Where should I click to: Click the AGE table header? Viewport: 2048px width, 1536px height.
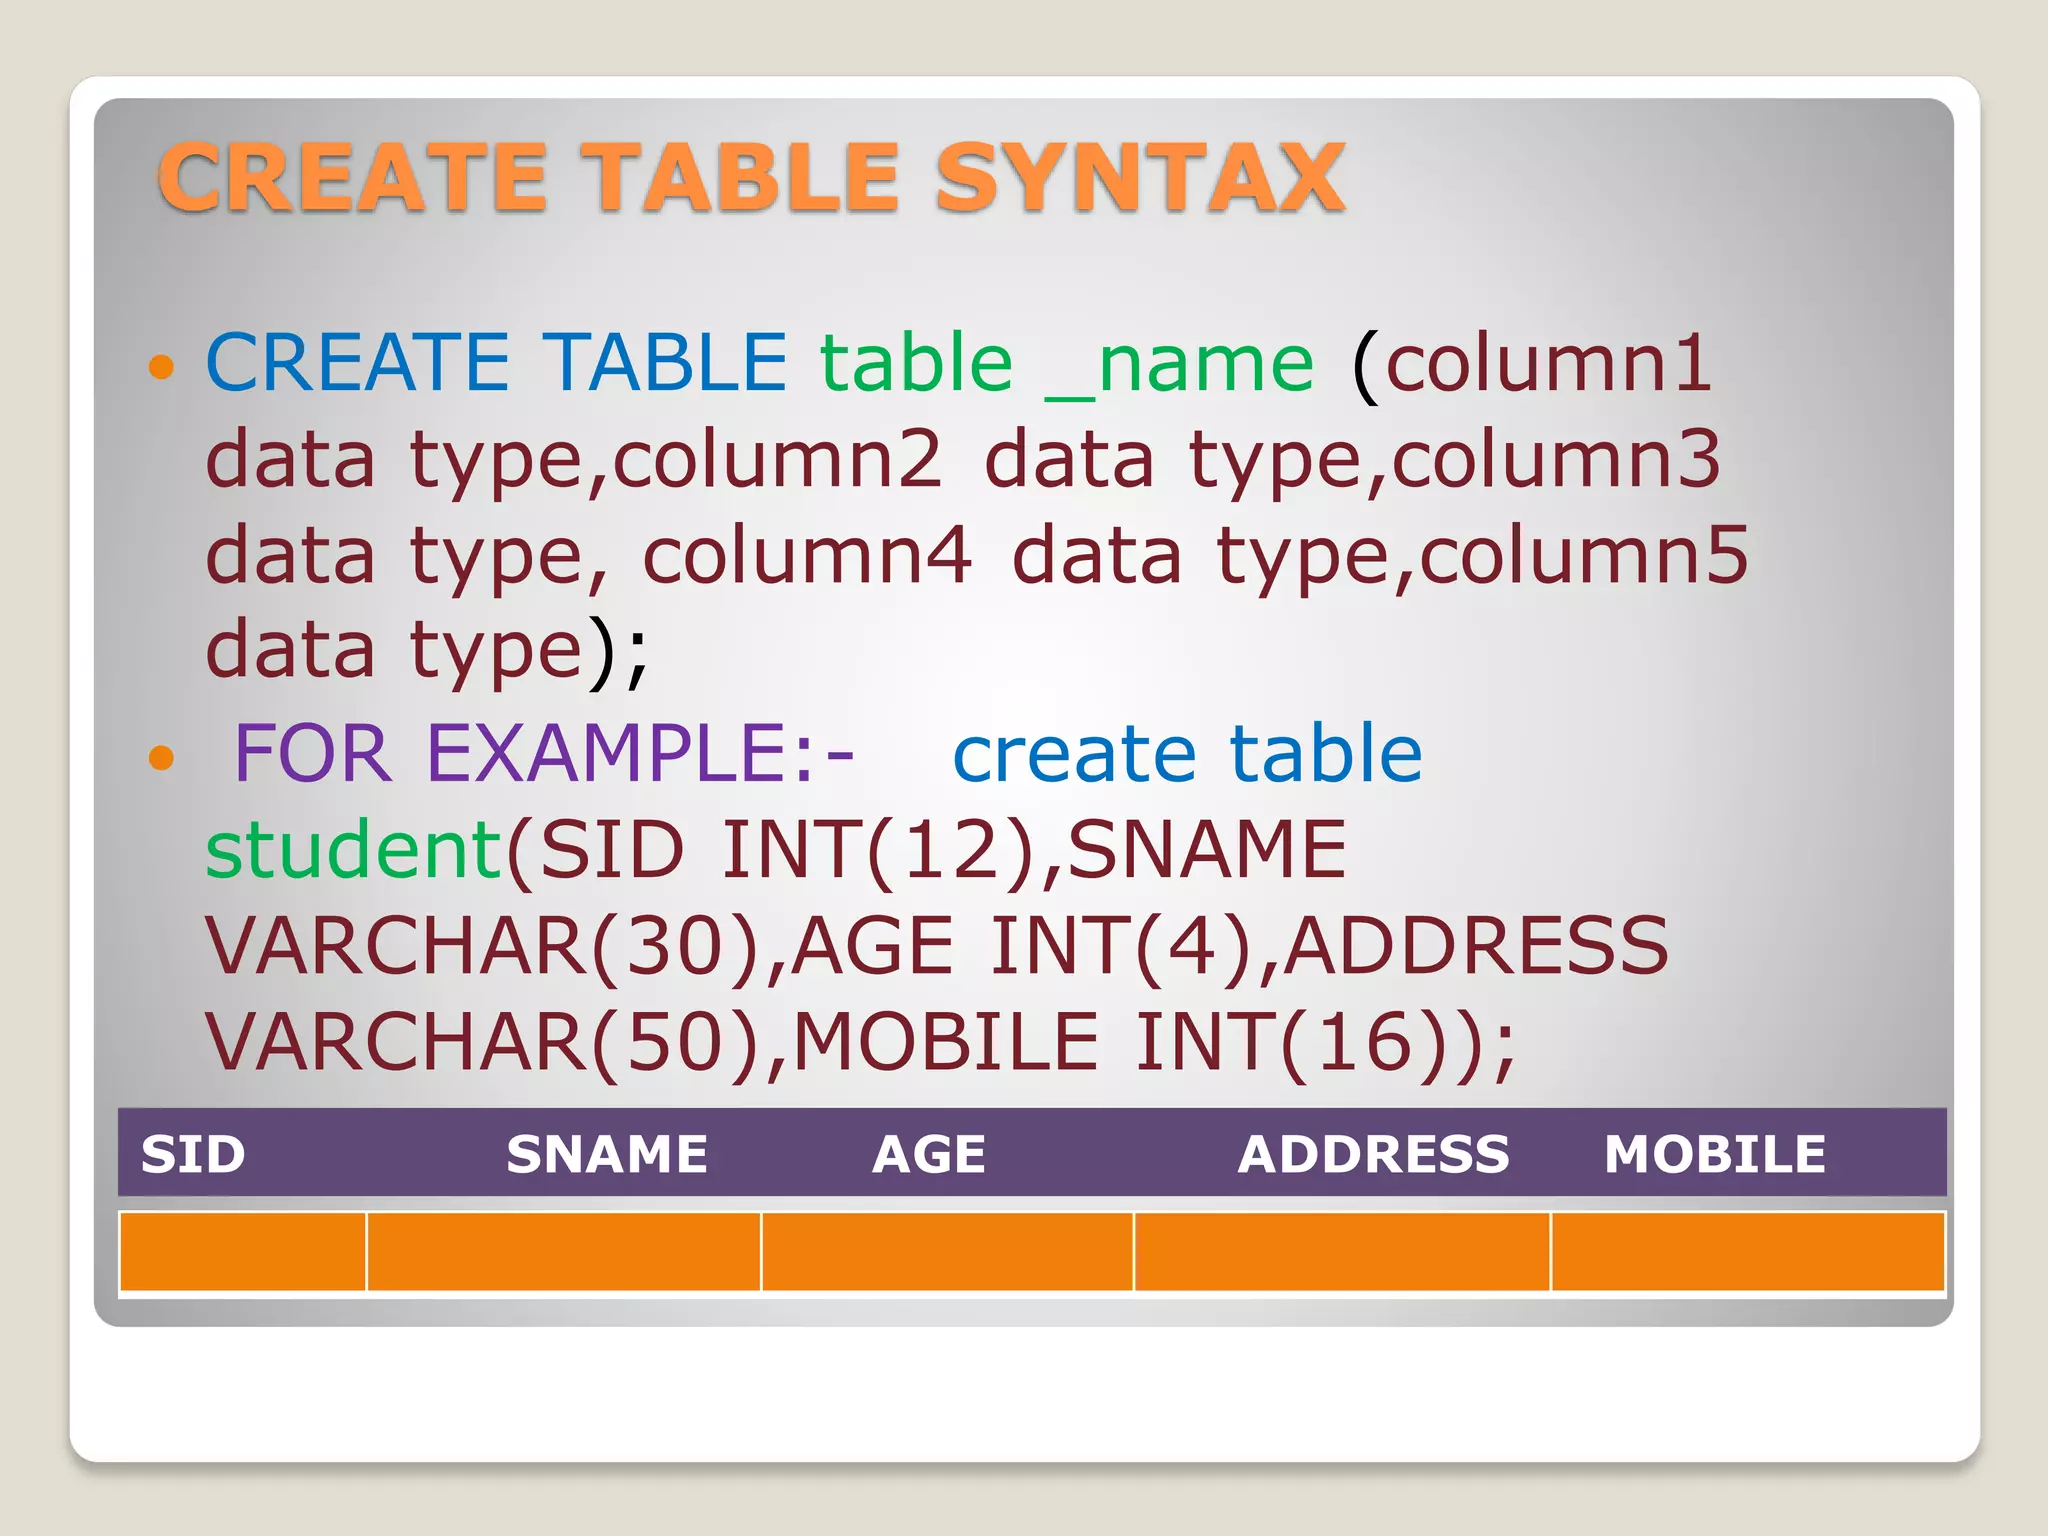pyautogui.click(x=929, y=1154)
